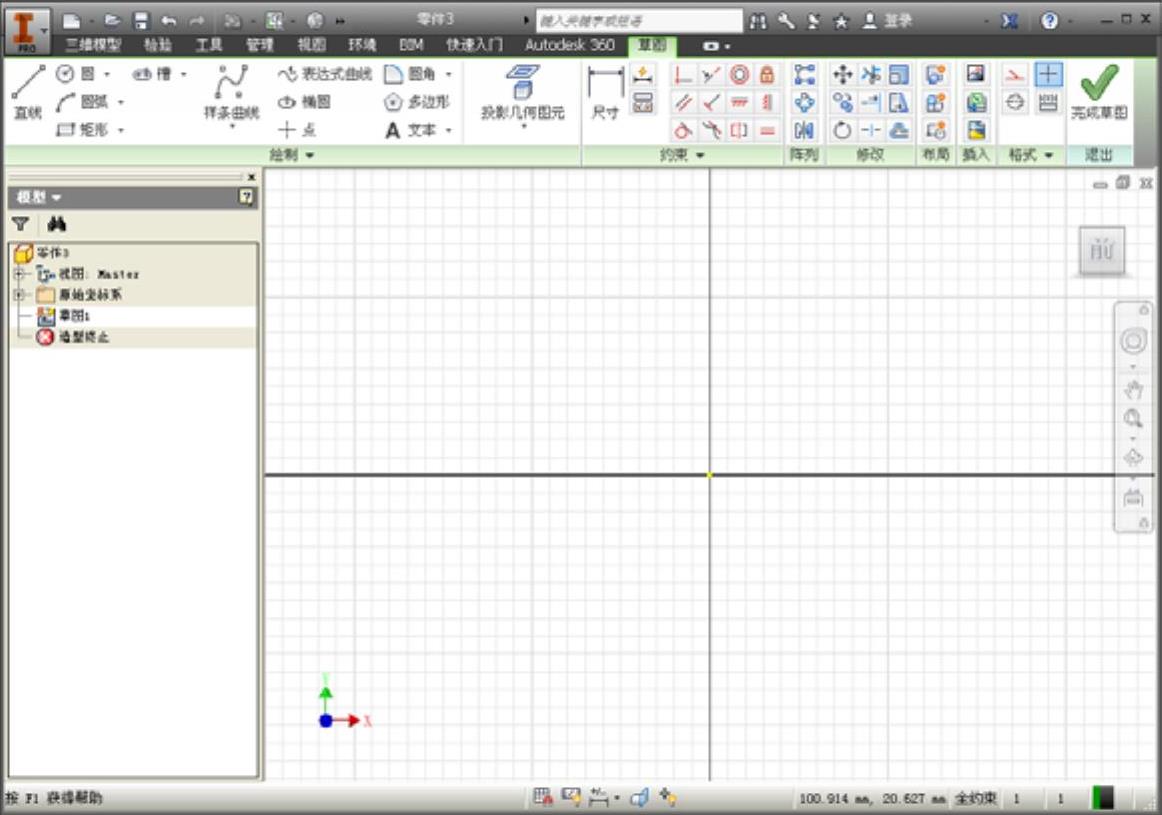
Task: Click the ViewCube front (前) face
Action: [x=1101, y=250]
